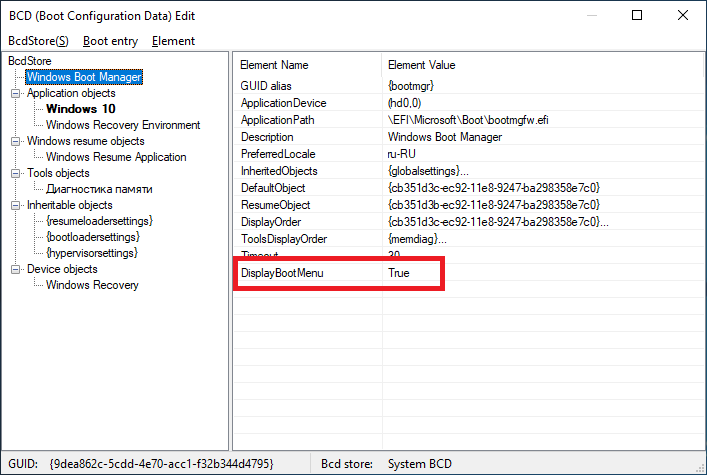This screenshot has height=475, width=707.
Task: Open the BcdStore(S) menu
Action: point(38,41)
